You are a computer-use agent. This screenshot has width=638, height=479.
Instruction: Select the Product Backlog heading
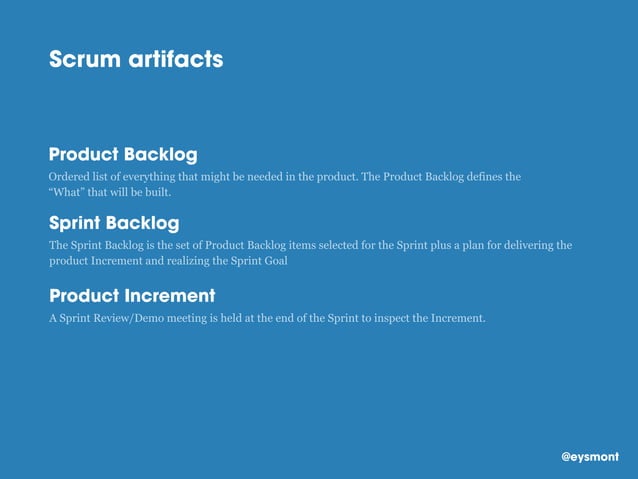click(x=123, y=155)
